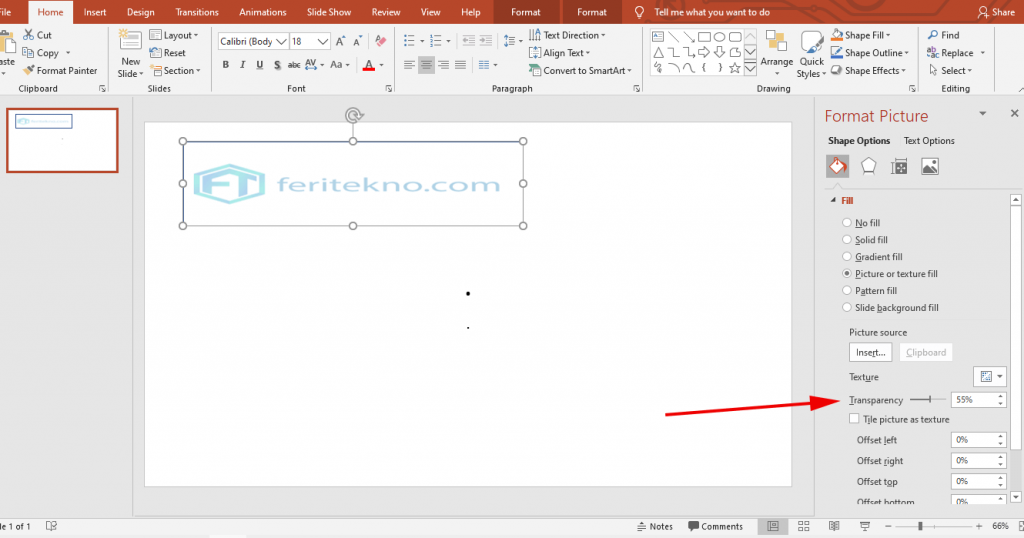Viewport: 1024px width, 538px height.
Task: Open the Fill & Line pane icon
Action: click(x=838, y=166)
